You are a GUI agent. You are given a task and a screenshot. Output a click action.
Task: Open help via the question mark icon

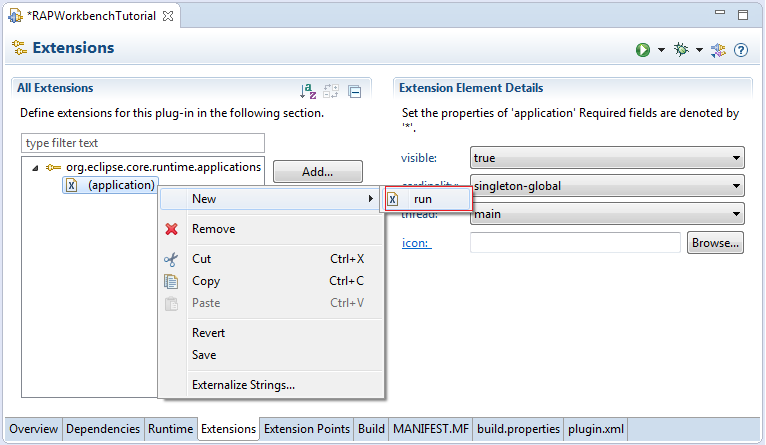pos(741,50)
